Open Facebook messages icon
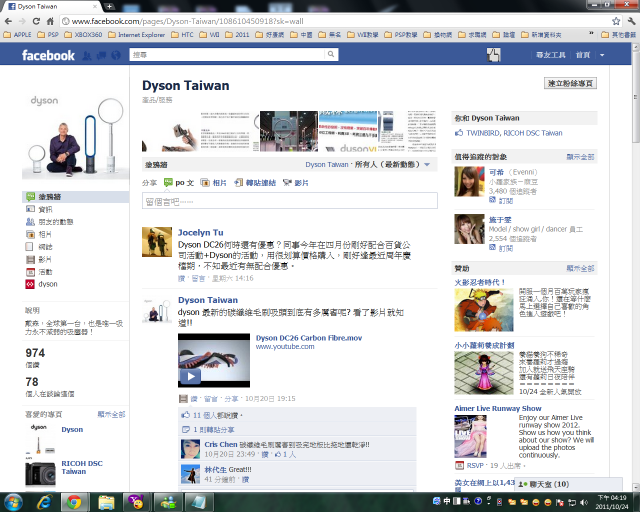 tap(102, 55)
